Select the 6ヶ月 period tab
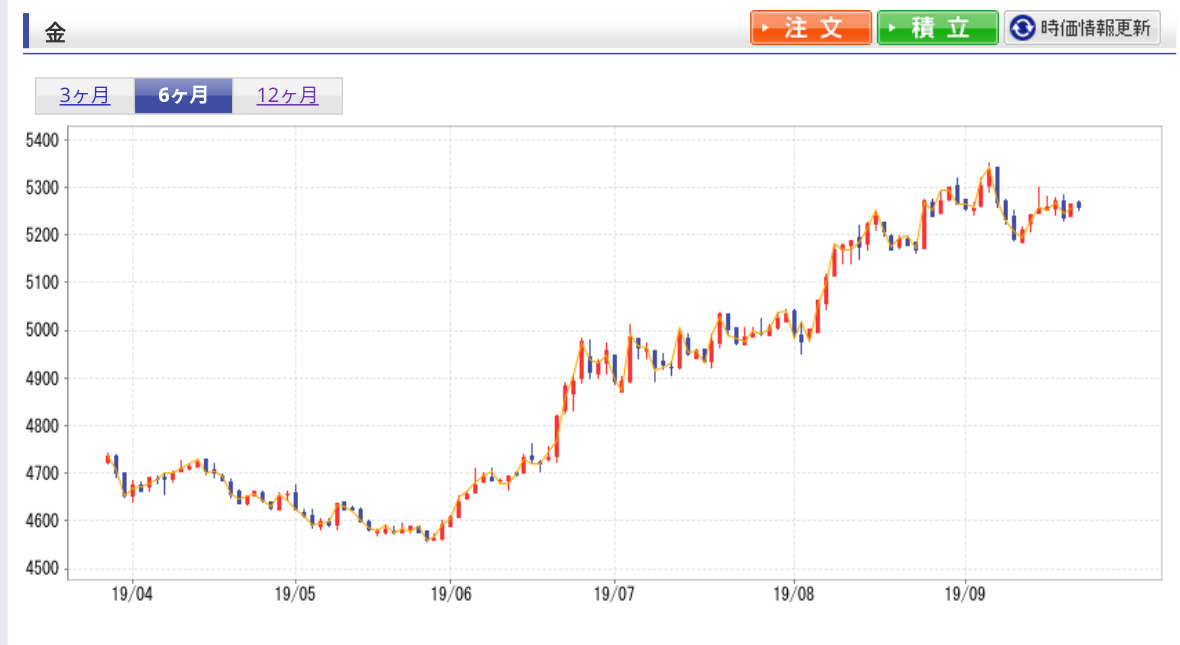The width and height of the screenshot is (1180, 645). click(183, 96)
